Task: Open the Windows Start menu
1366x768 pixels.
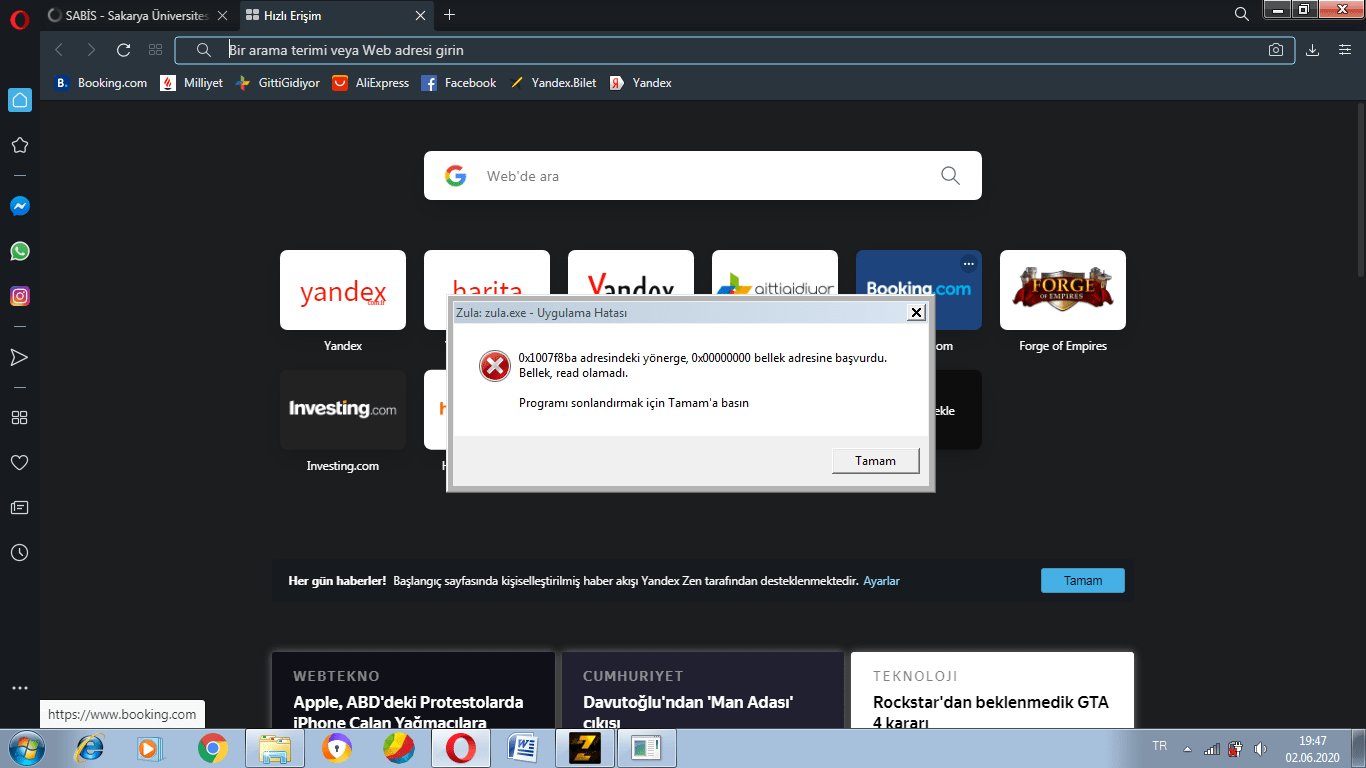Action: click(27, 748)
